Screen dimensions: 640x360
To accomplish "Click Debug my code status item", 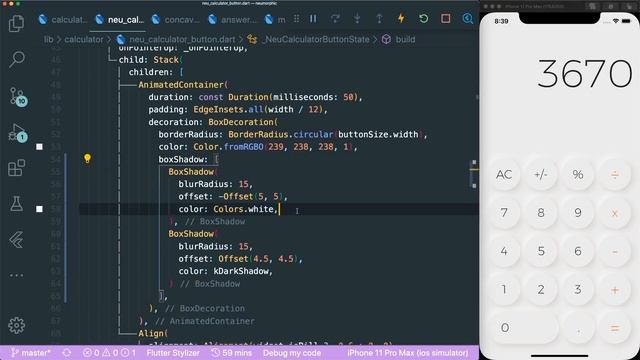I will tap(292, 353).
